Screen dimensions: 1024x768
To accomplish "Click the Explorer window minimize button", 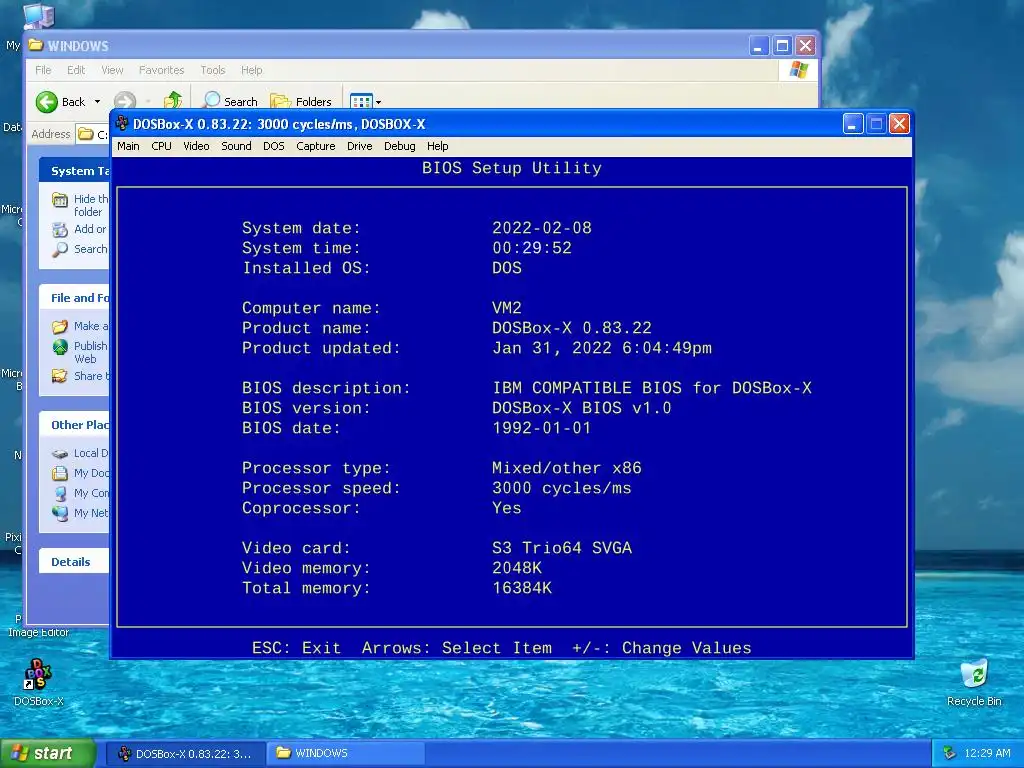I will [x=758, y=46].
